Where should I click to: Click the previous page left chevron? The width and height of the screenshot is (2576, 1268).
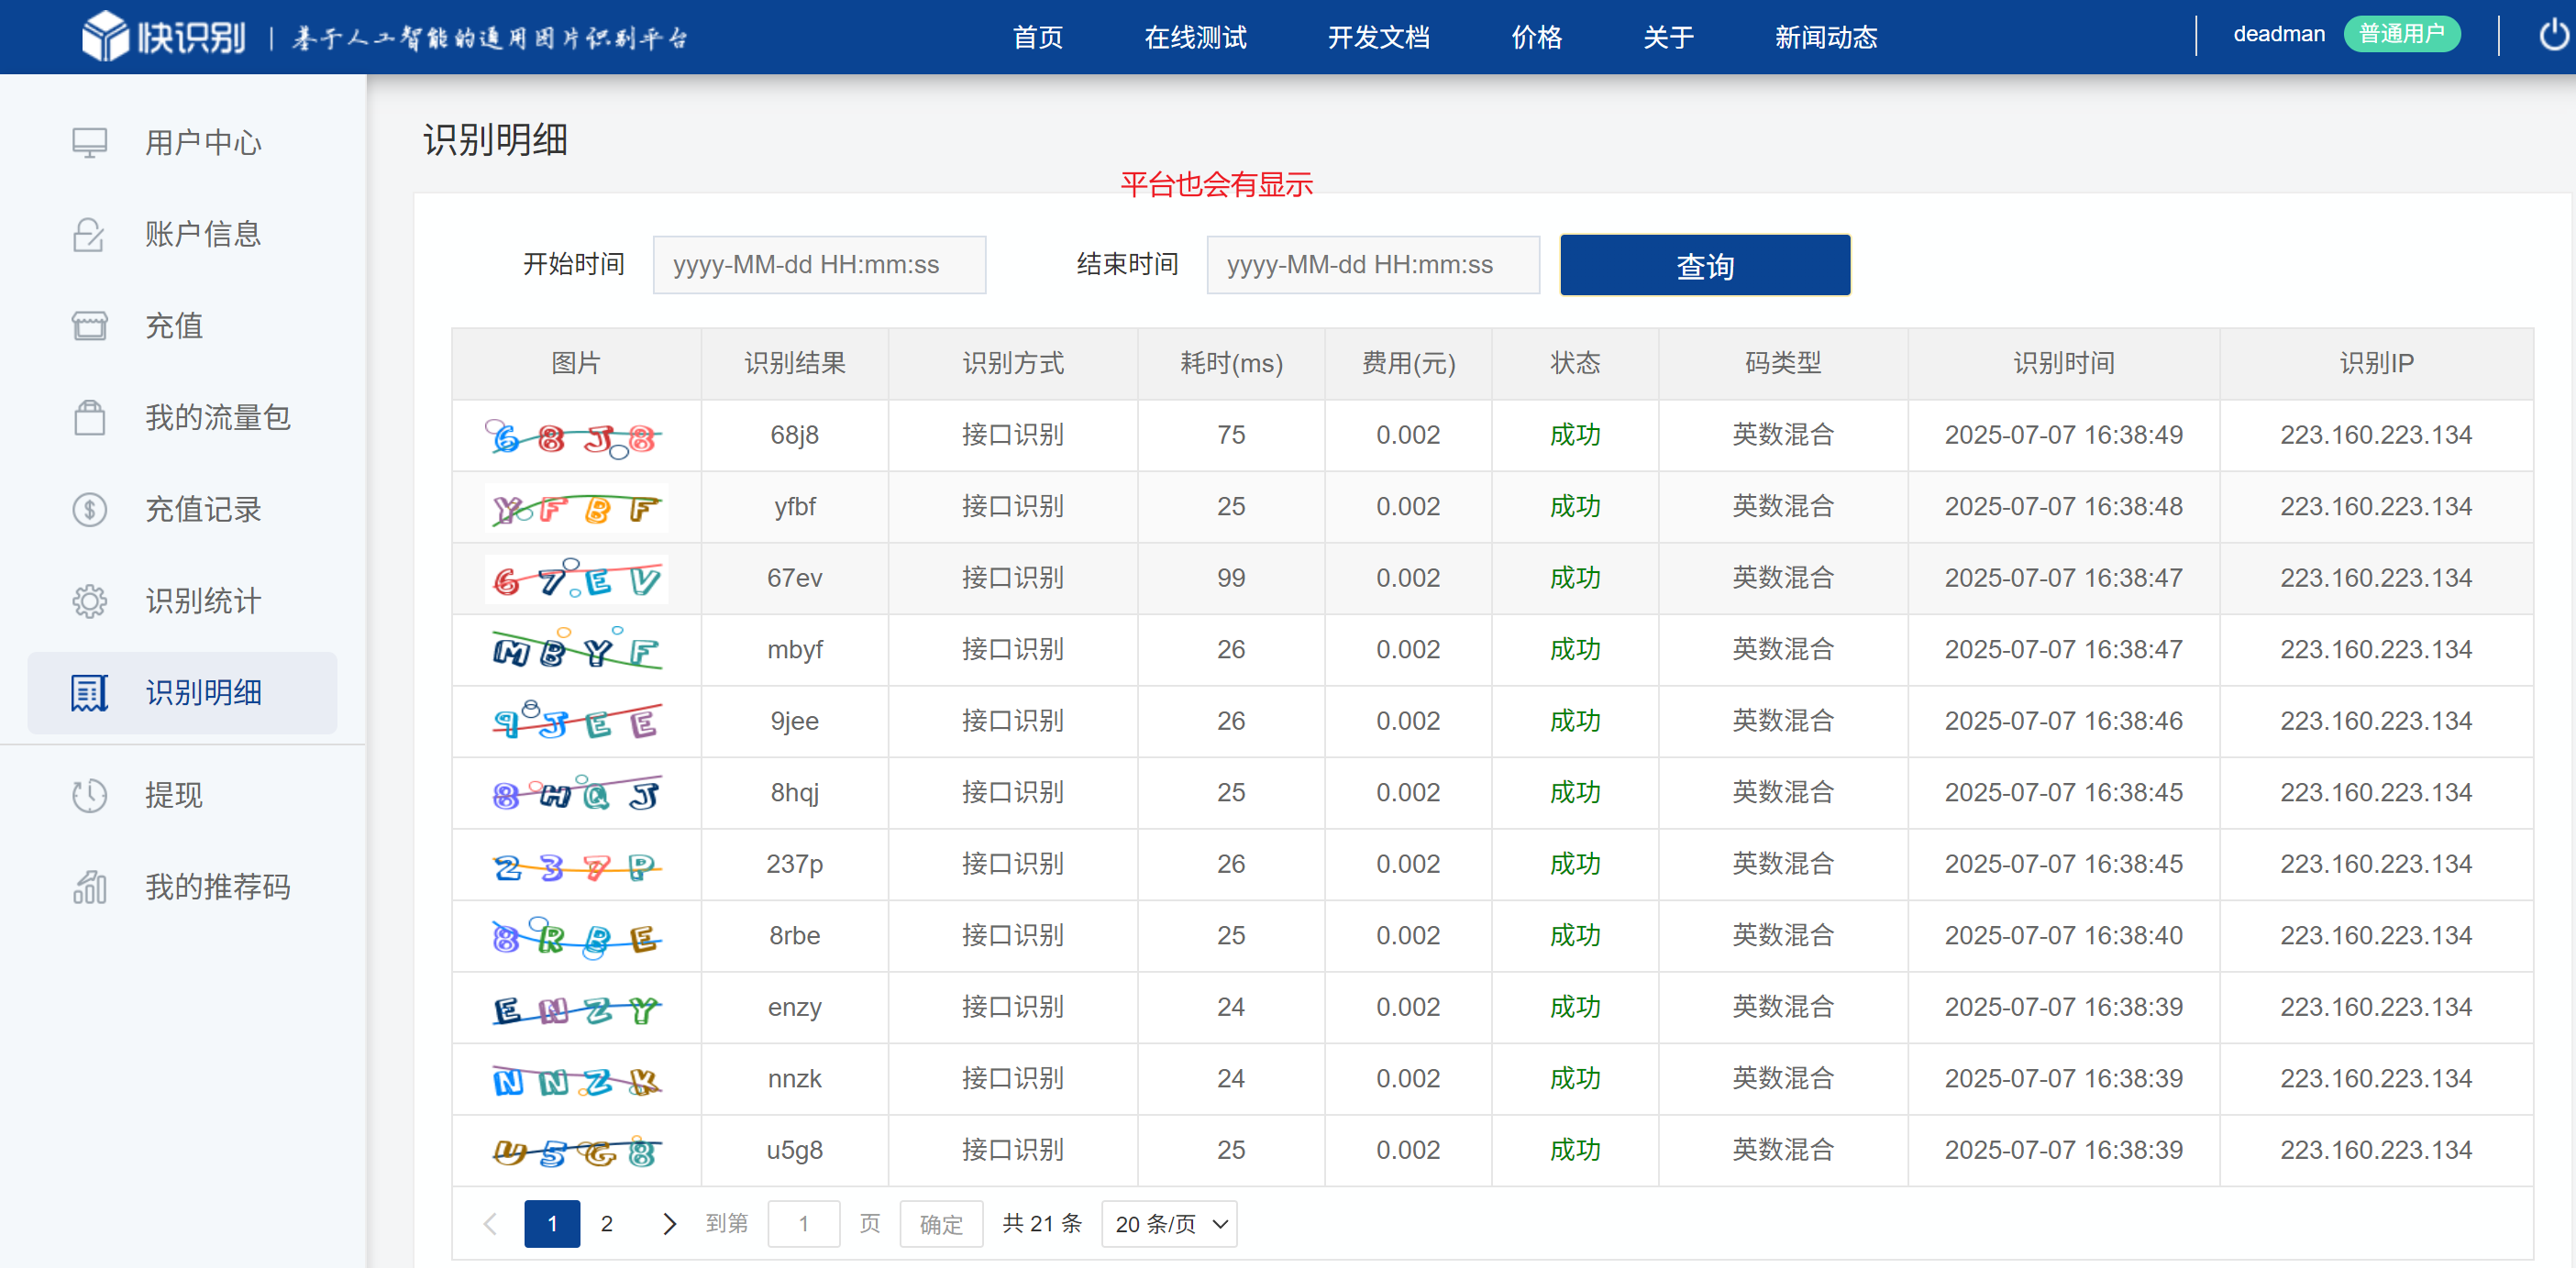click(490, 1224)
